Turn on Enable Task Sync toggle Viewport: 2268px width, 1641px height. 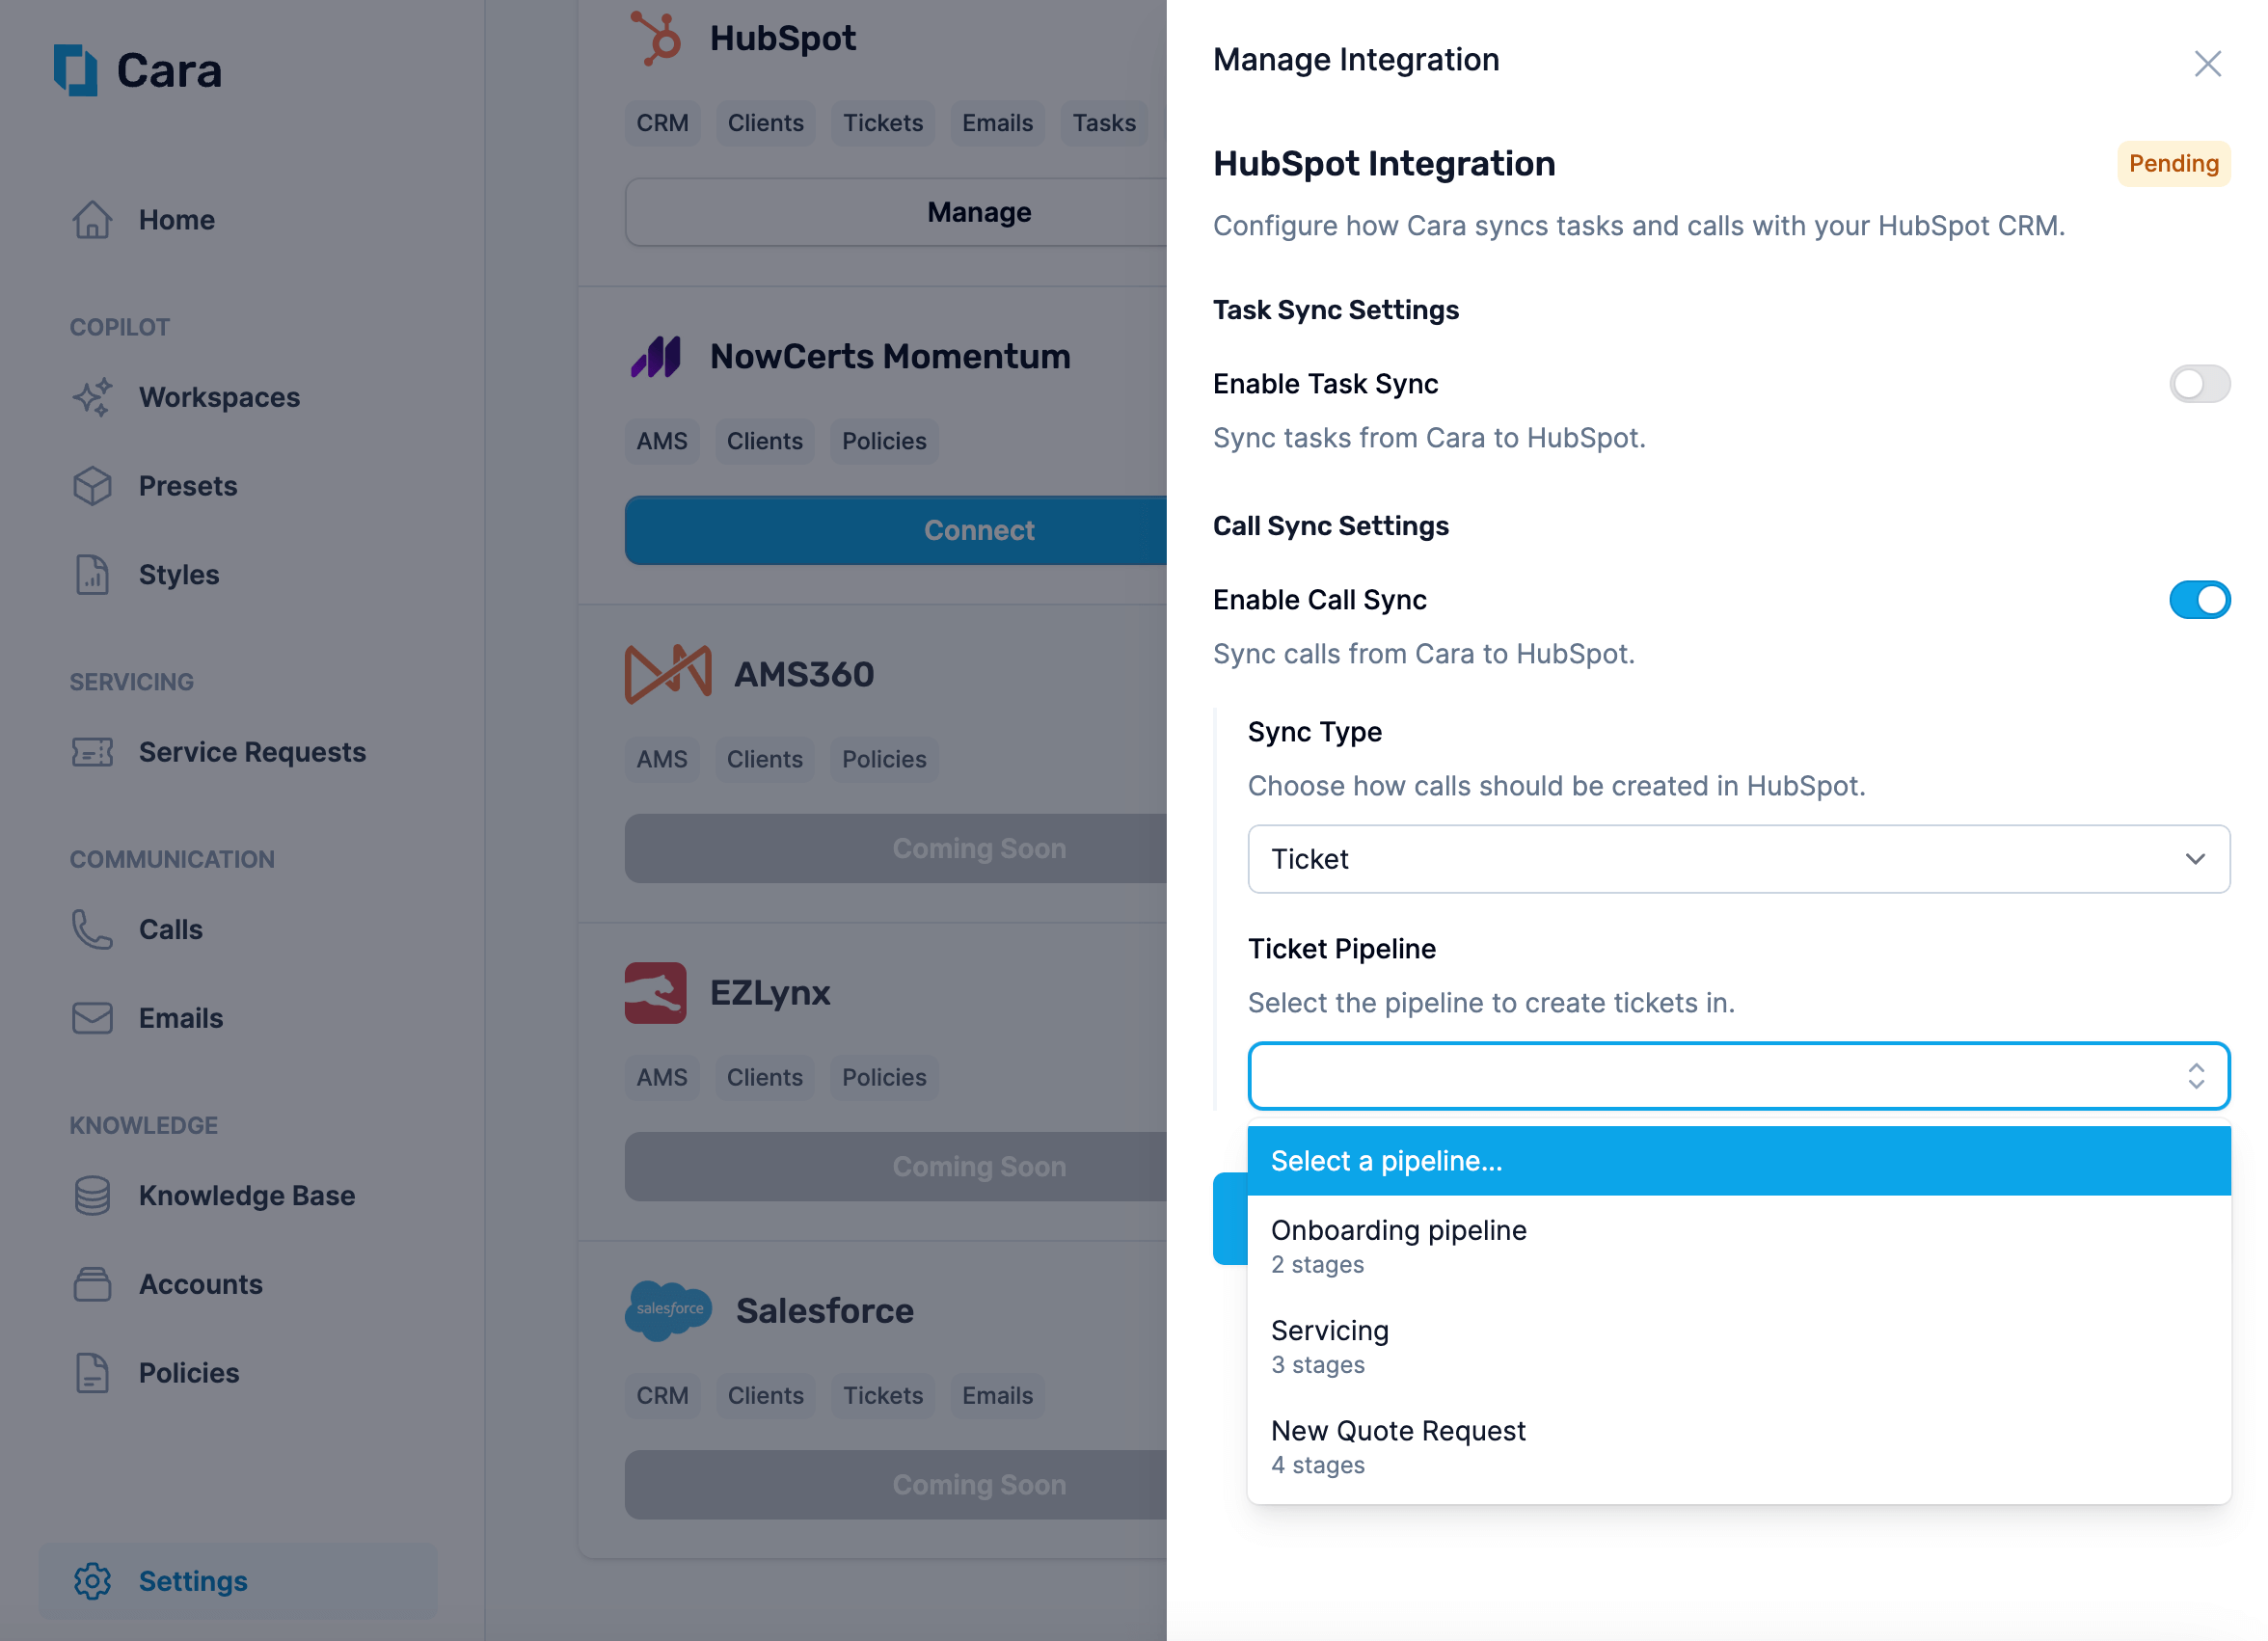tap(2199, 384)
